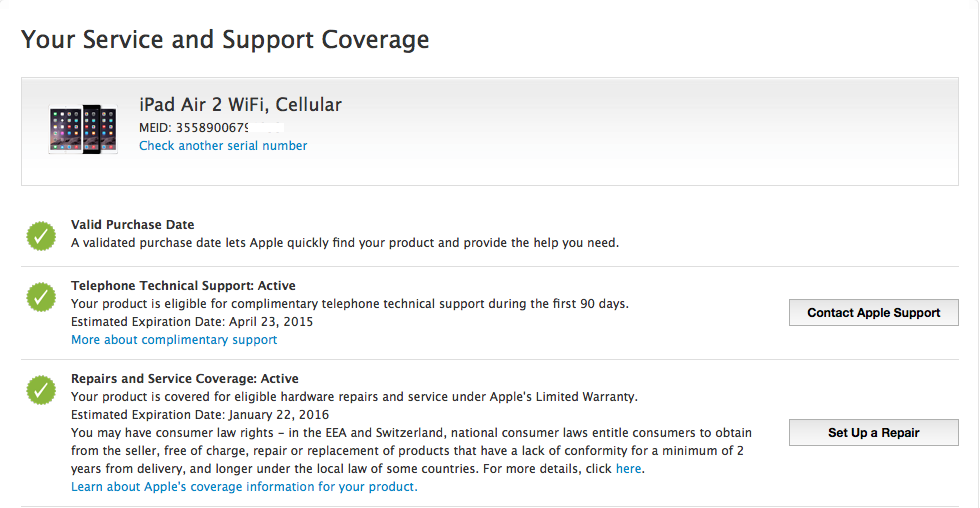Click the Repairs and Service Coverage: Active heading

(184, 379)
